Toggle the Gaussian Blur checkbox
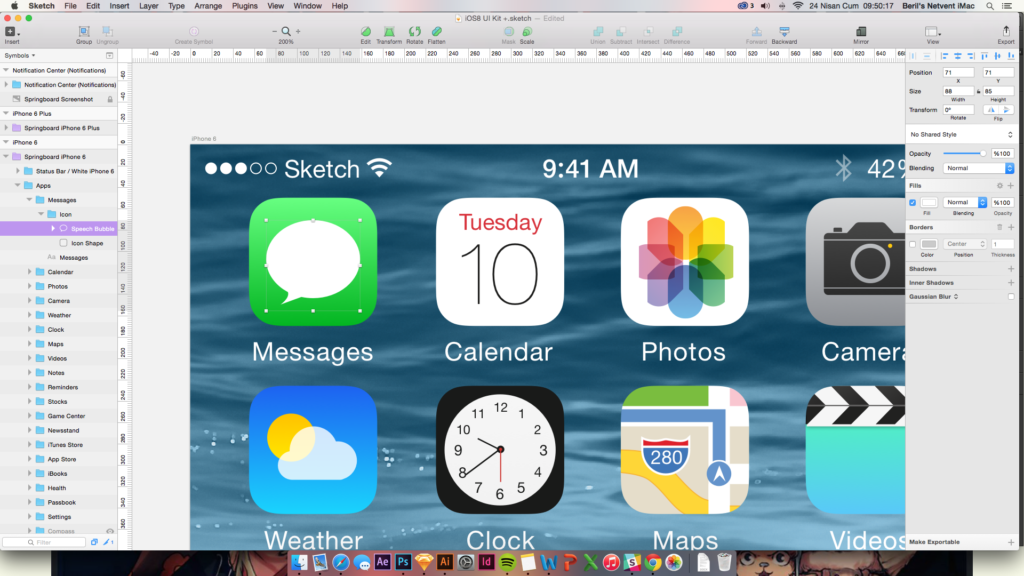1024x576 pixels. 1011,296
